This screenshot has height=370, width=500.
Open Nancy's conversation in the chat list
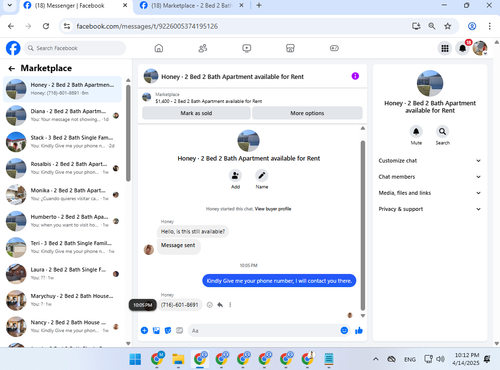pyautogui.click(x=62, y=327)
